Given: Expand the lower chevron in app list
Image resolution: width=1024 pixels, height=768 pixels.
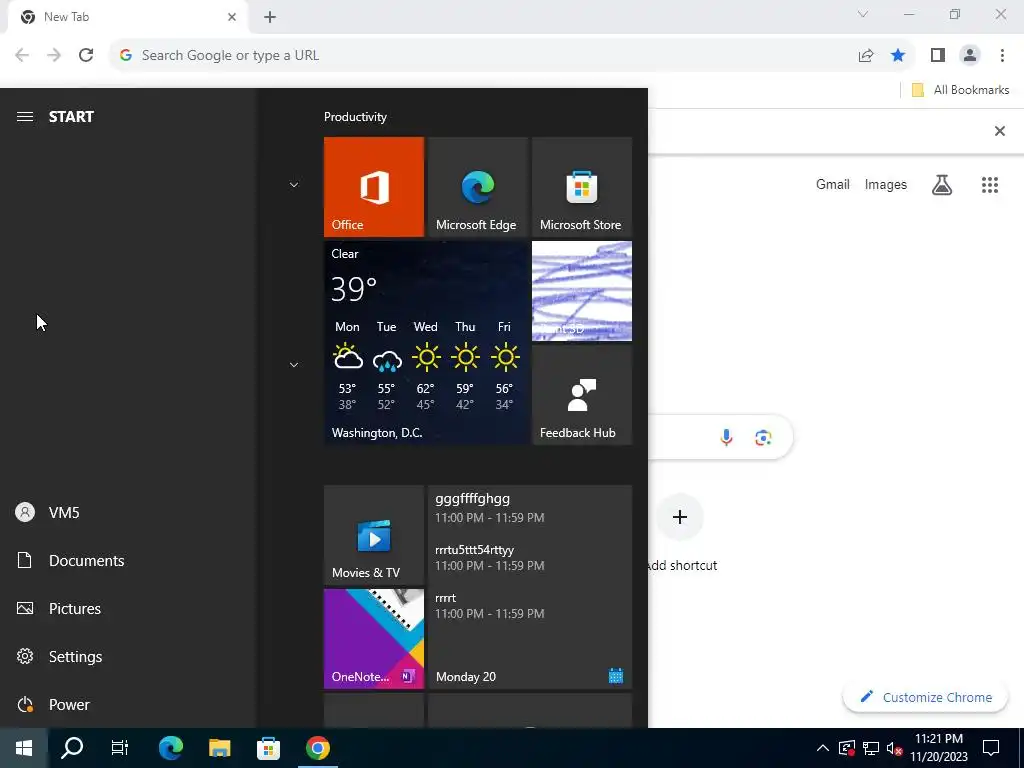Looking at the screenshot, I should 294,365.
